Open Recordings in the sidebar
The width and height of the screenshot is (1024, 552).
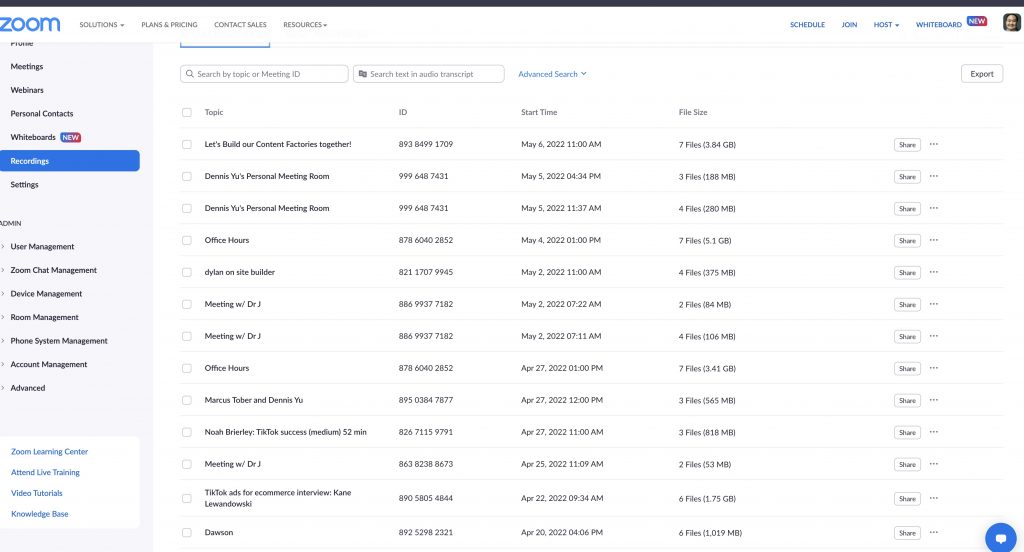(x=30, y=161)
